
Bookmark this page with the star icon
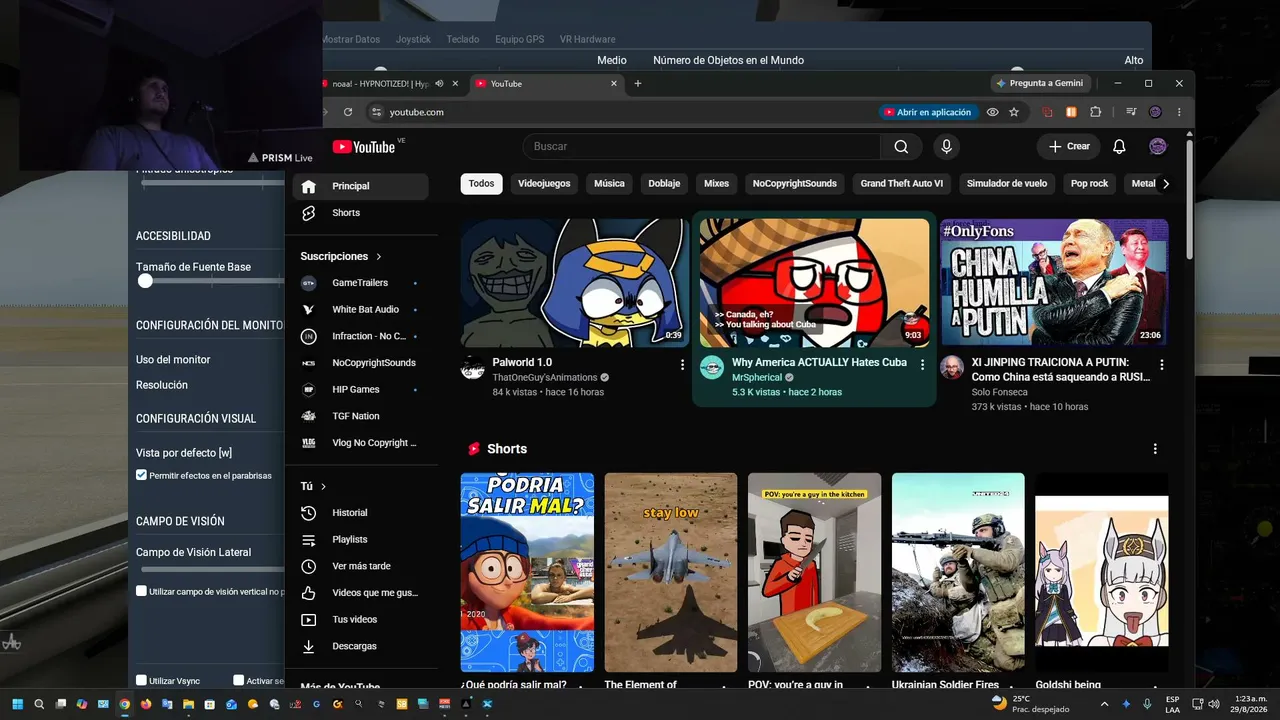(1014, 112)
